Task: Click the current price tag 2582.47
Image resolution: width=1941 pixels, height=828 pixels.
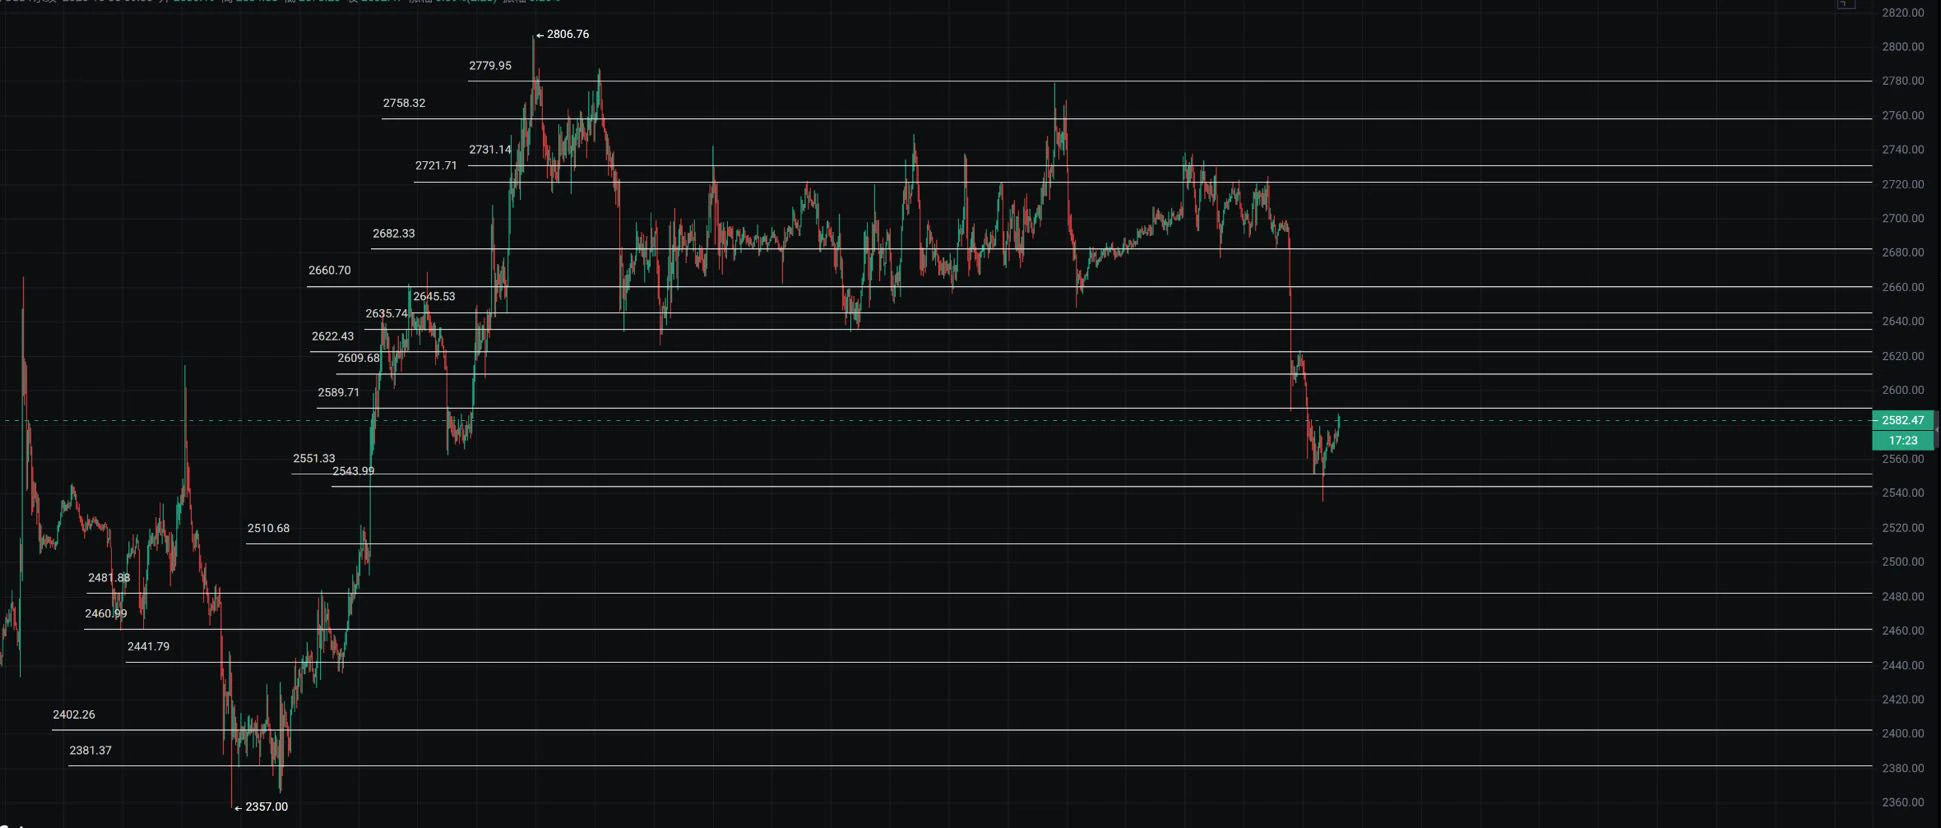Action: click(1902, 420)
